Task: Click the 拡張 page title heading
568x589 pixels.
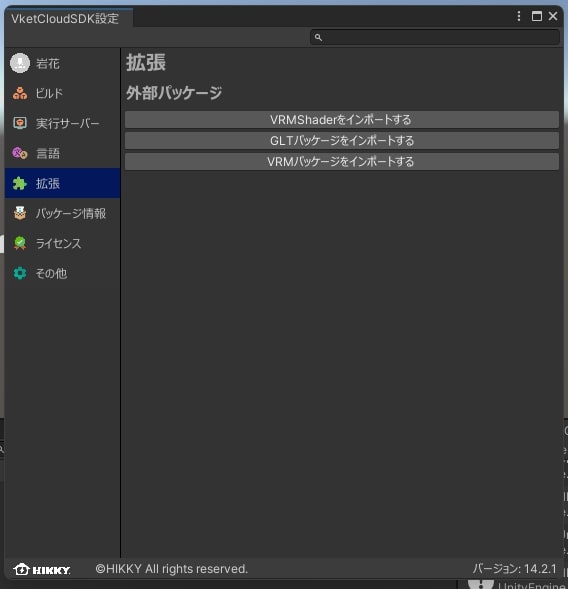Action: point(146,62)
